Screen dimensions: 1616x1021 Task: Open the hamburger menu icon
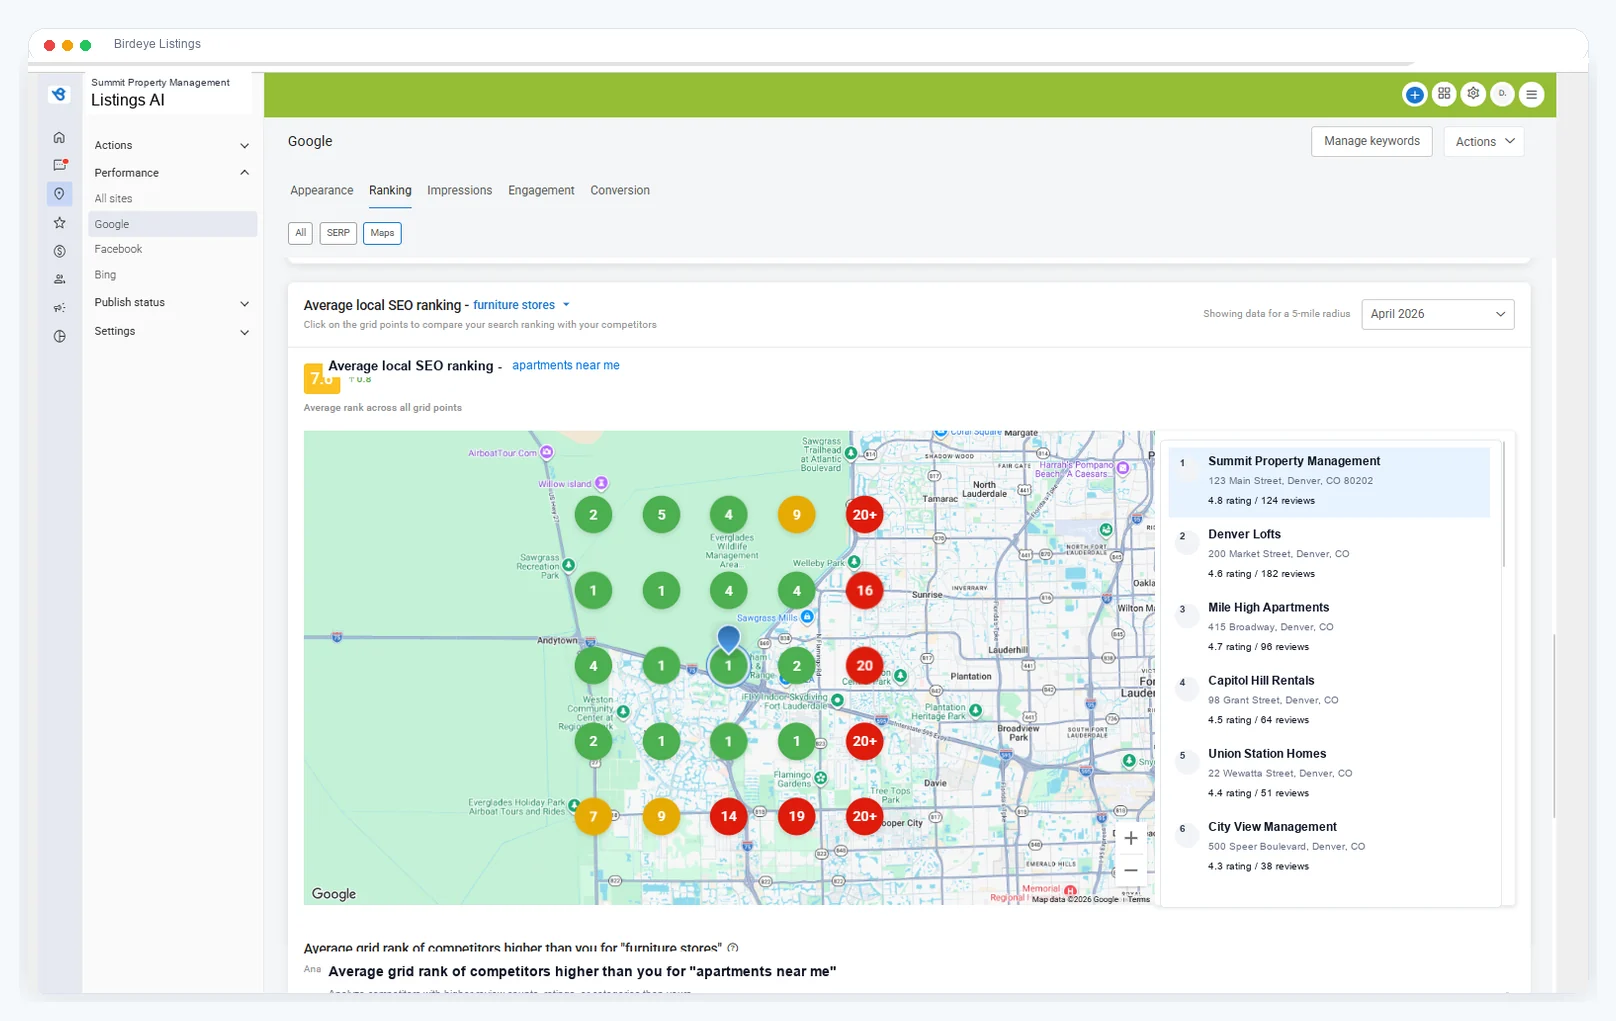click(x=1531, y=95)
